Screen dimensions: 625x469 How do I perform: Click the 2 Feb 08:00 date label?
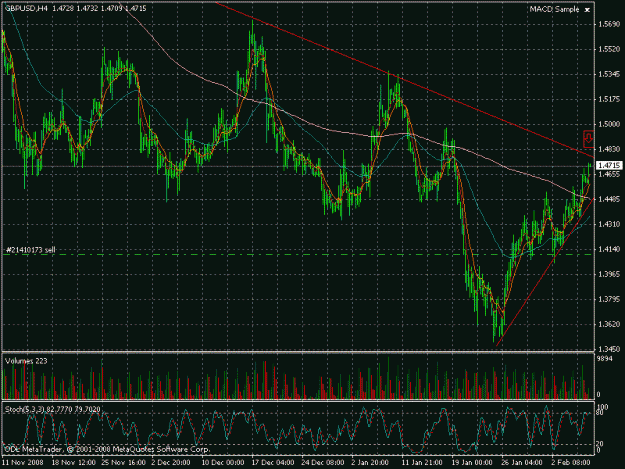pyautogui.click(x=570, y=463)
